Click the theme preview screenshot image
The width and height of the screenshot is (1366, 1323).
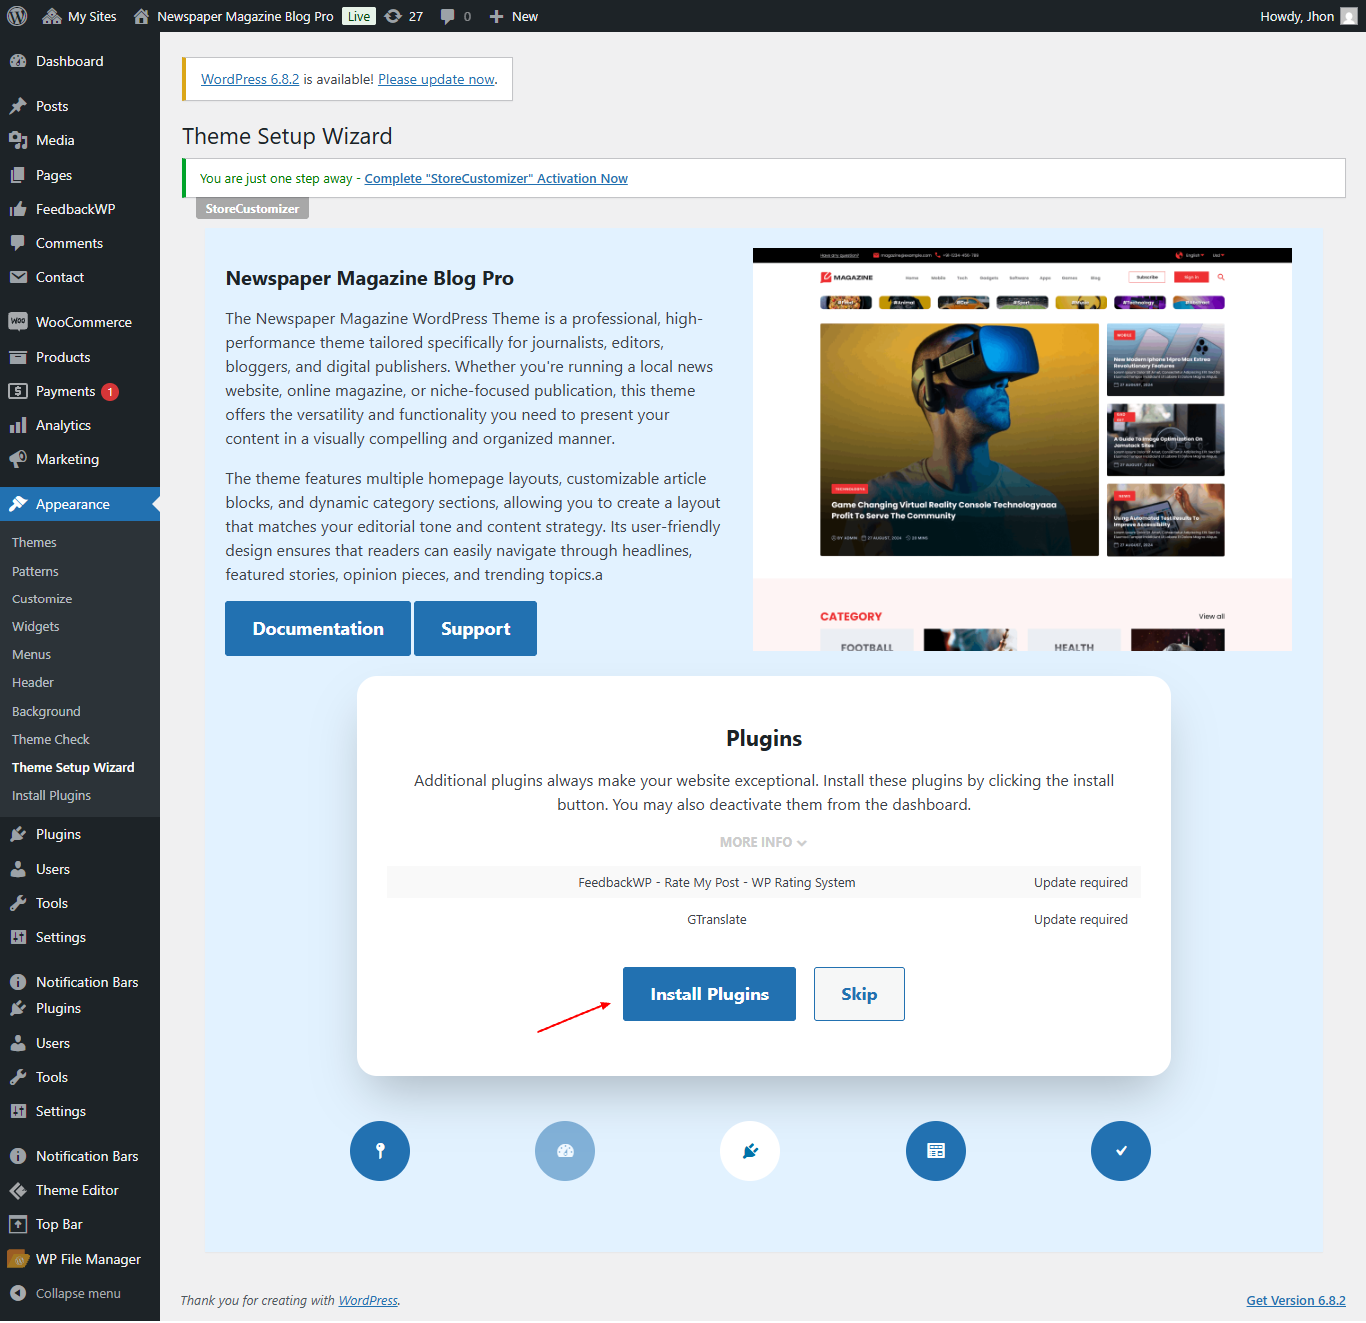(1022, 449)
